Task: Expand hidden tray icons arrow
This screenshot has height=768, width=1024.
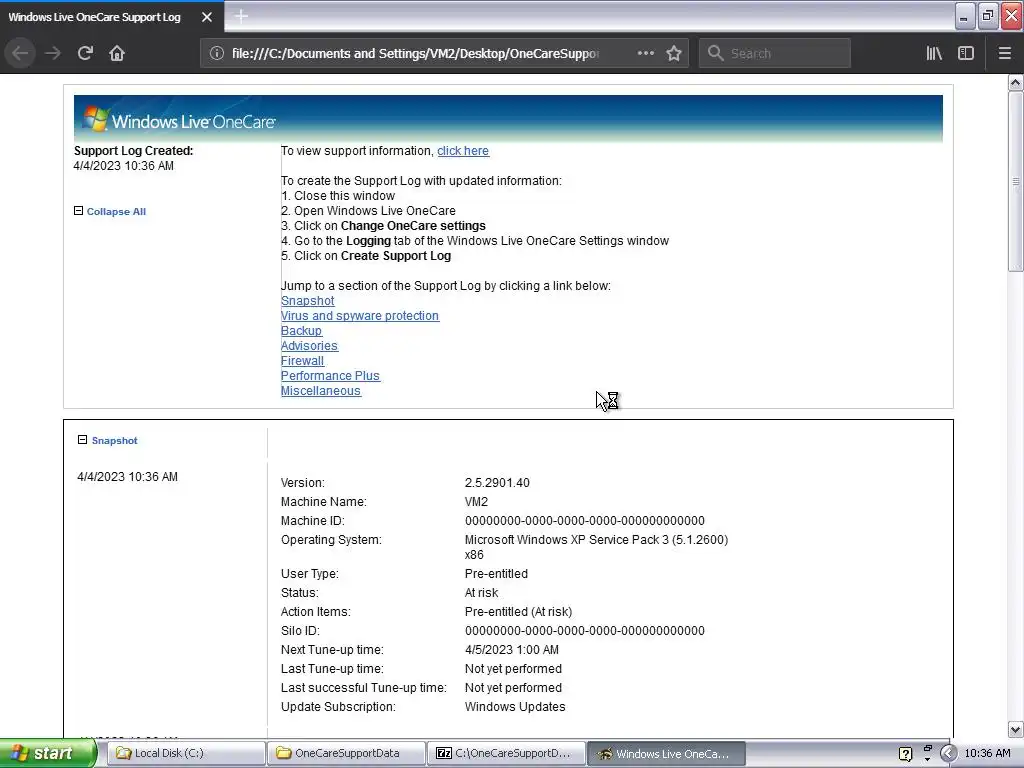Action: 948,754
